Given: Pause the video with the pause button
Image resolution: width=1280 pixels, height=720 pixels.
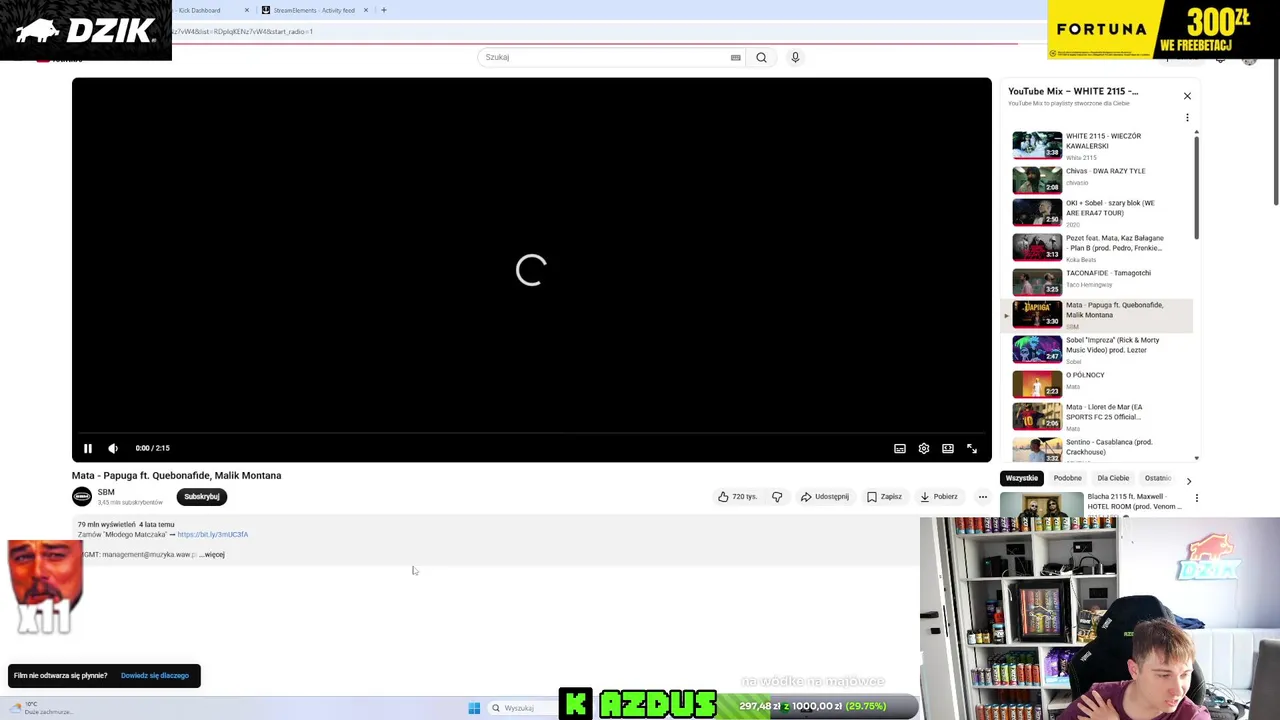Looking at the screenshot, I should point(88,449).
